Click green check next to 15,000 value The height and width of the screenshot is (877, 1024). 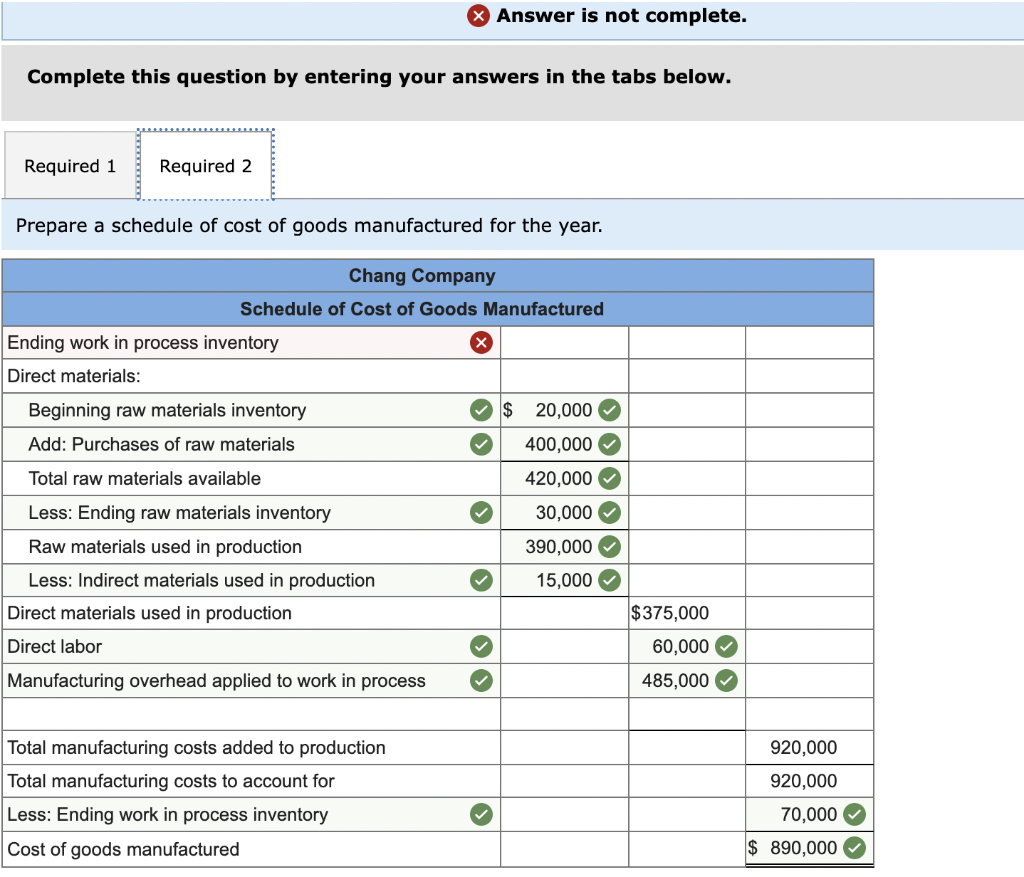coord(610,580)
